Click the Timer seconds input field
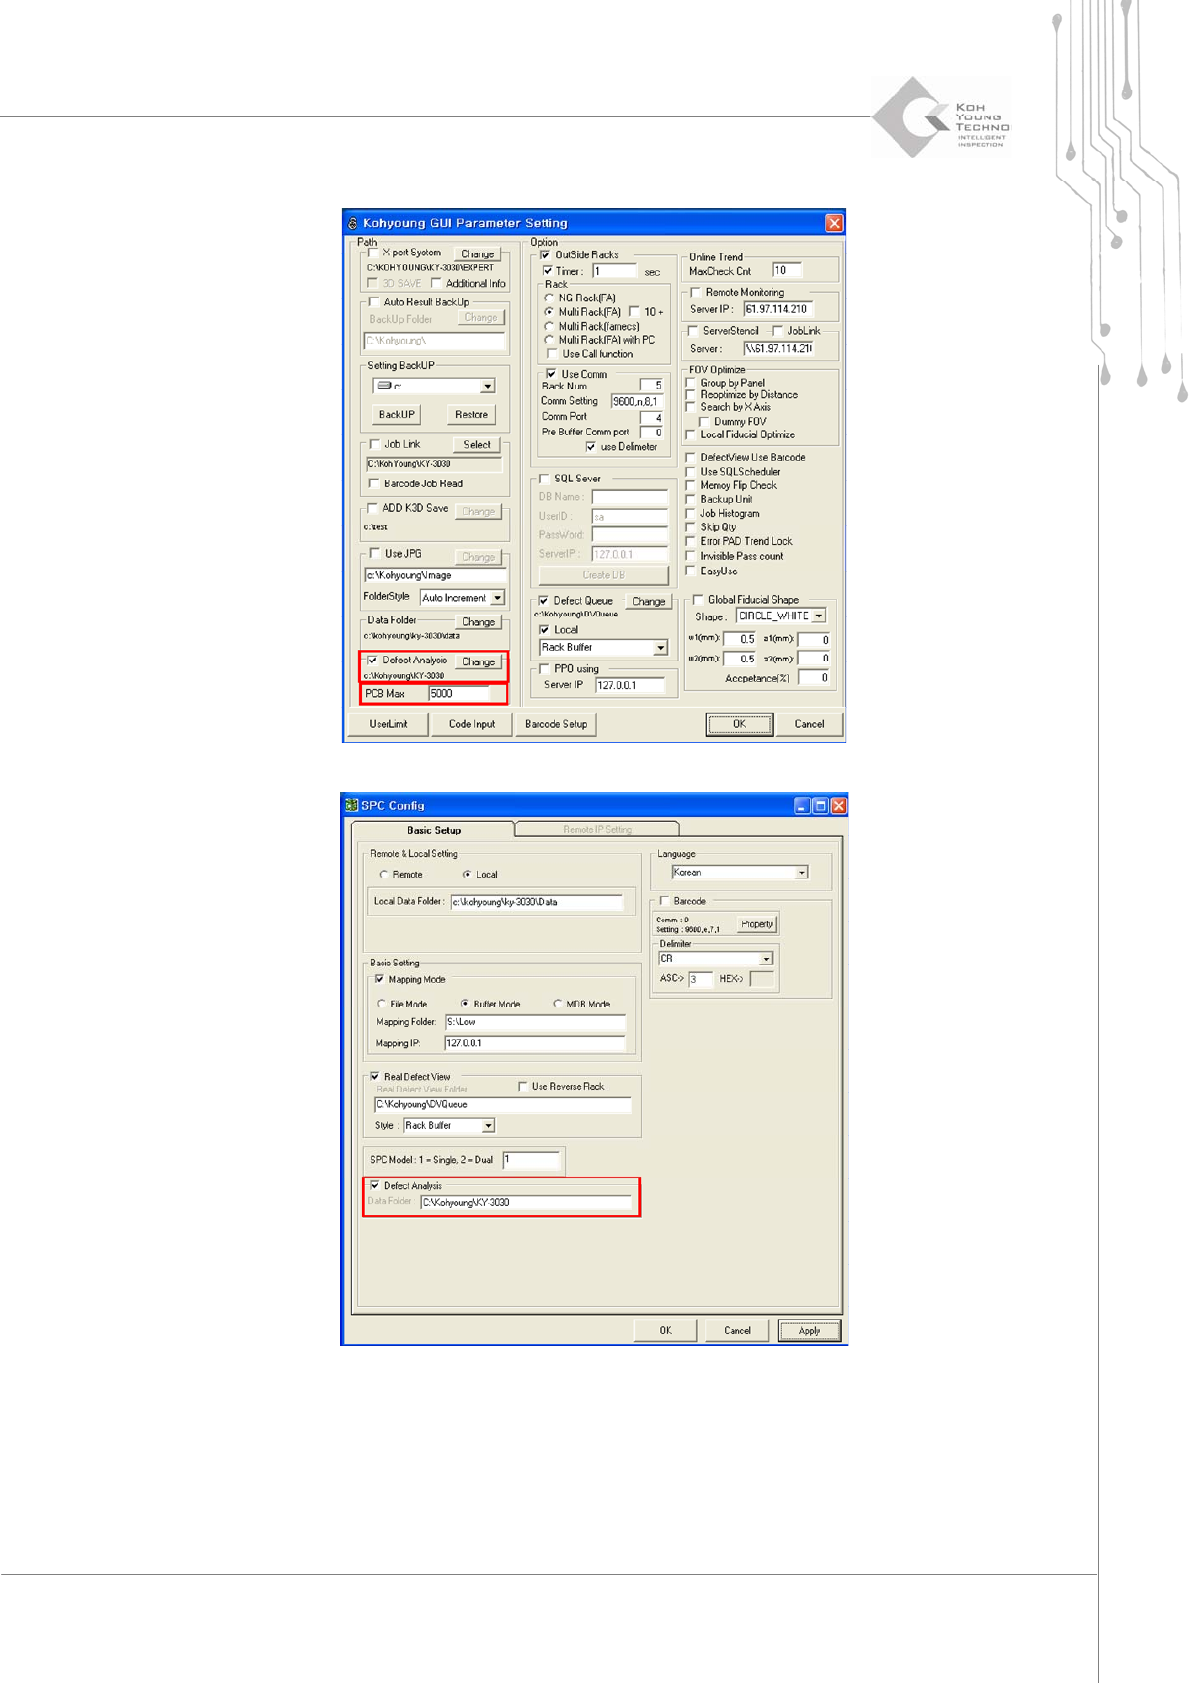This screenshot has height=1683, width=1190. 614,271
